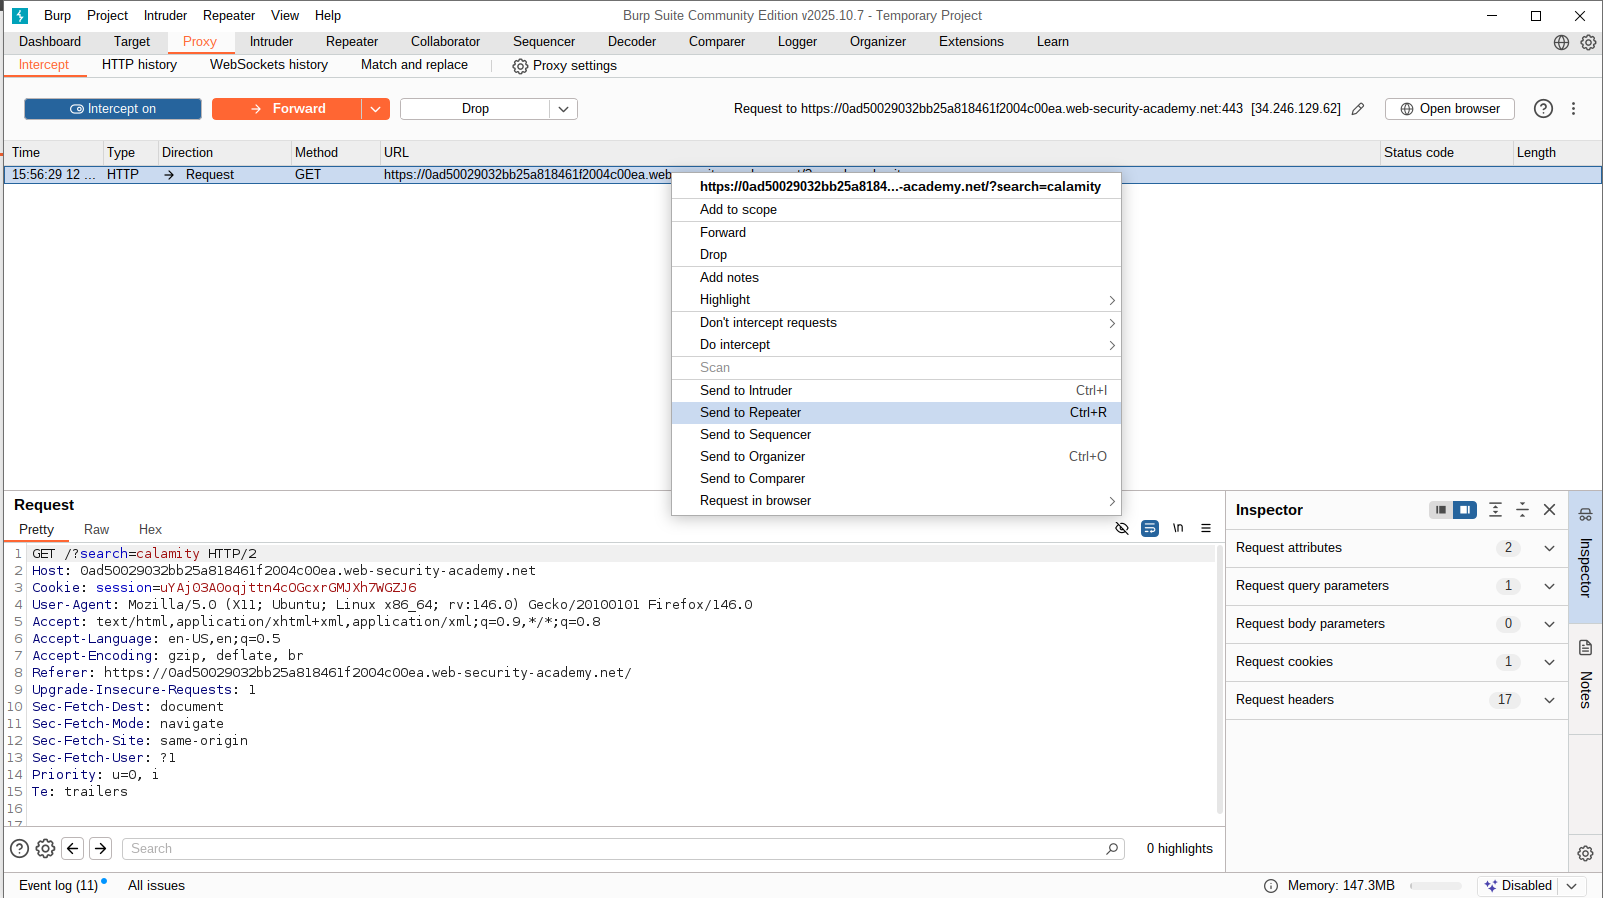Image resolution: width=1603 pixels, height=898 pixels.
Task: Forward the intercepted request
Action: [287, 109]
